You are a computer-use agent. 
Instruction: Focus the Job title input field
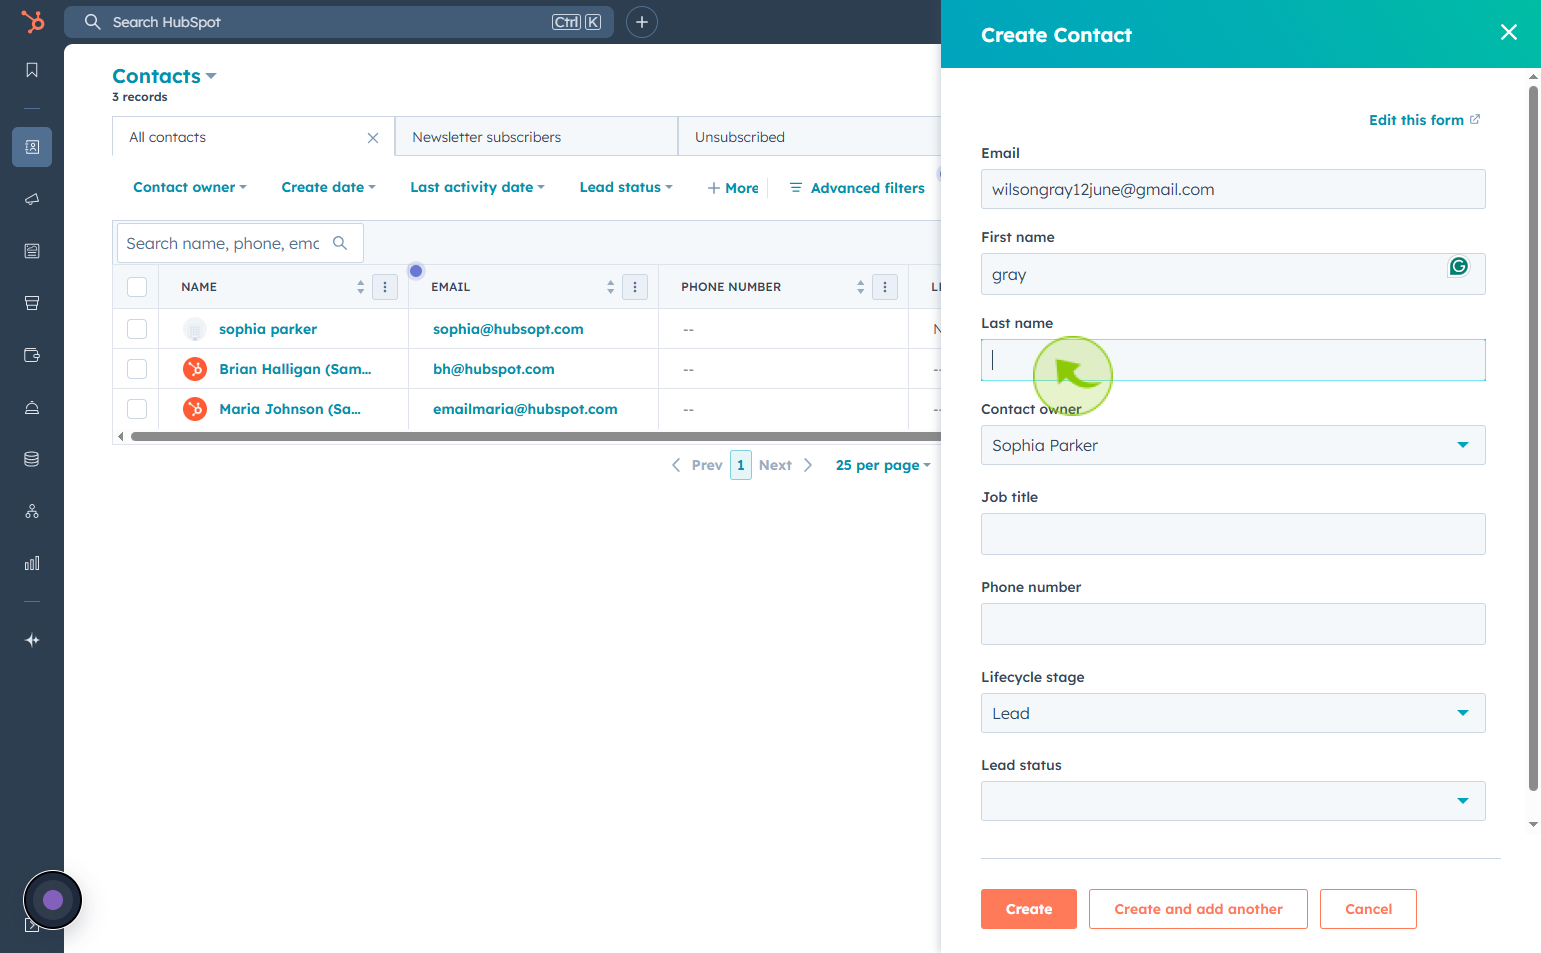pos(1233,534)
